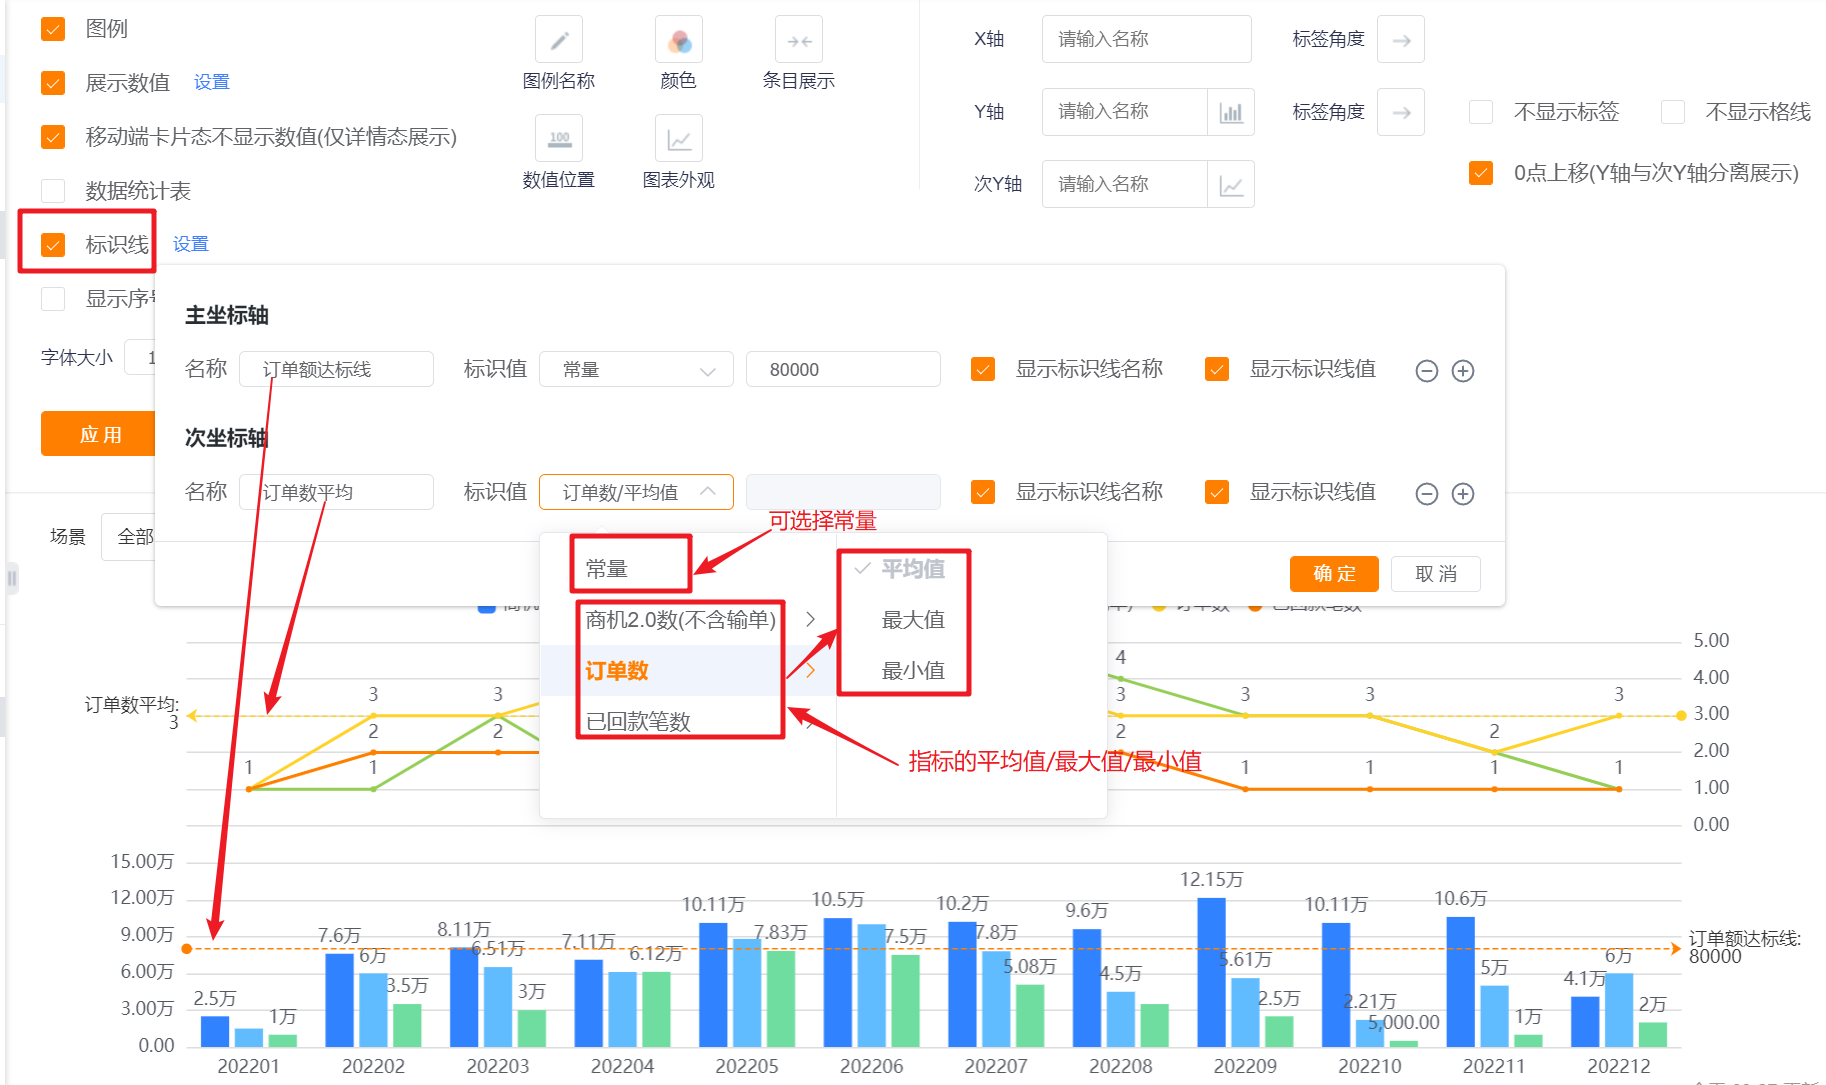
Task: Click 次坐标轴 名称 field 订单数平均
Action: (x=337, y=492)
